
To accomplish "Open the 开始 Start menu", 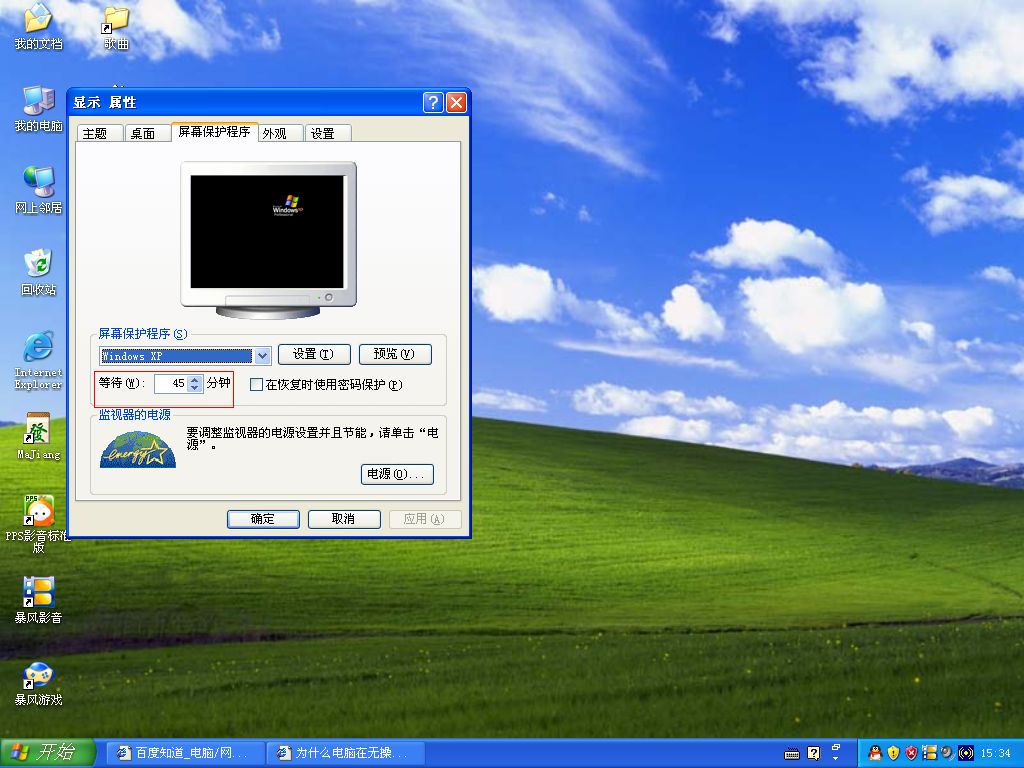I will click(x=48, y=753).
